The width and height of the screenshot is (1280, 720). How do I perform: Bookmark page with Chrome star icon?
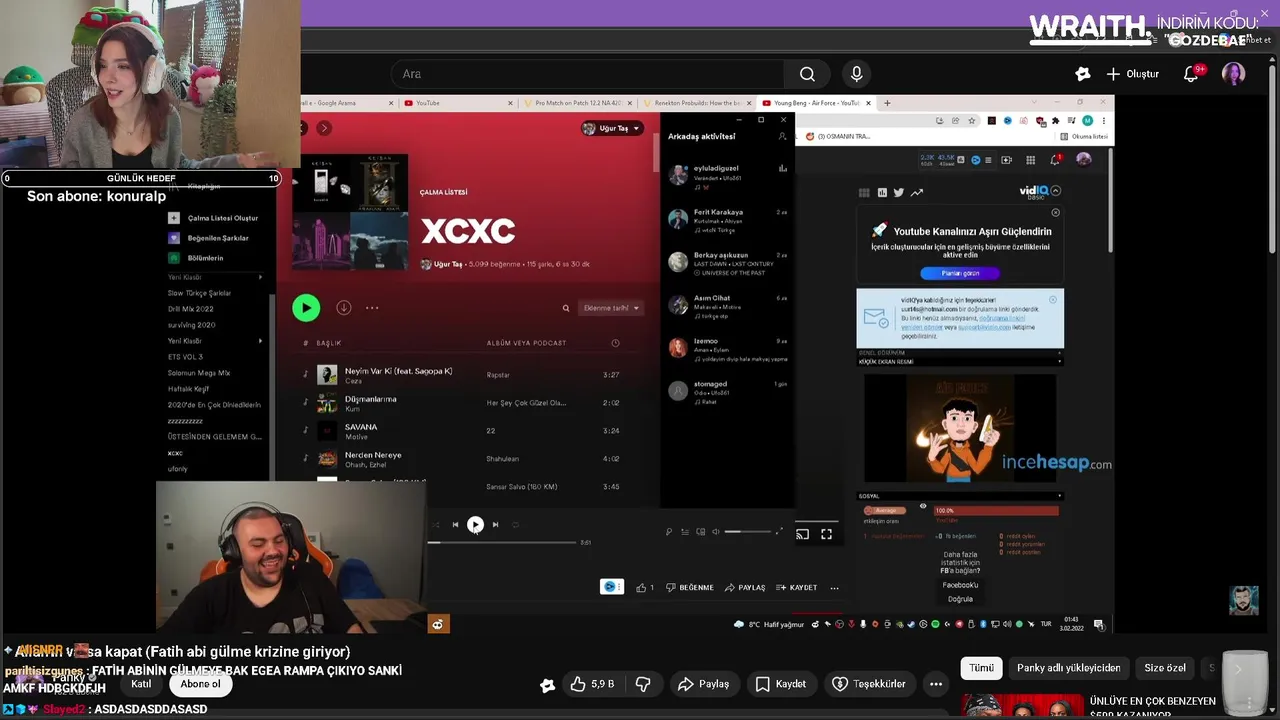point(971,121)
